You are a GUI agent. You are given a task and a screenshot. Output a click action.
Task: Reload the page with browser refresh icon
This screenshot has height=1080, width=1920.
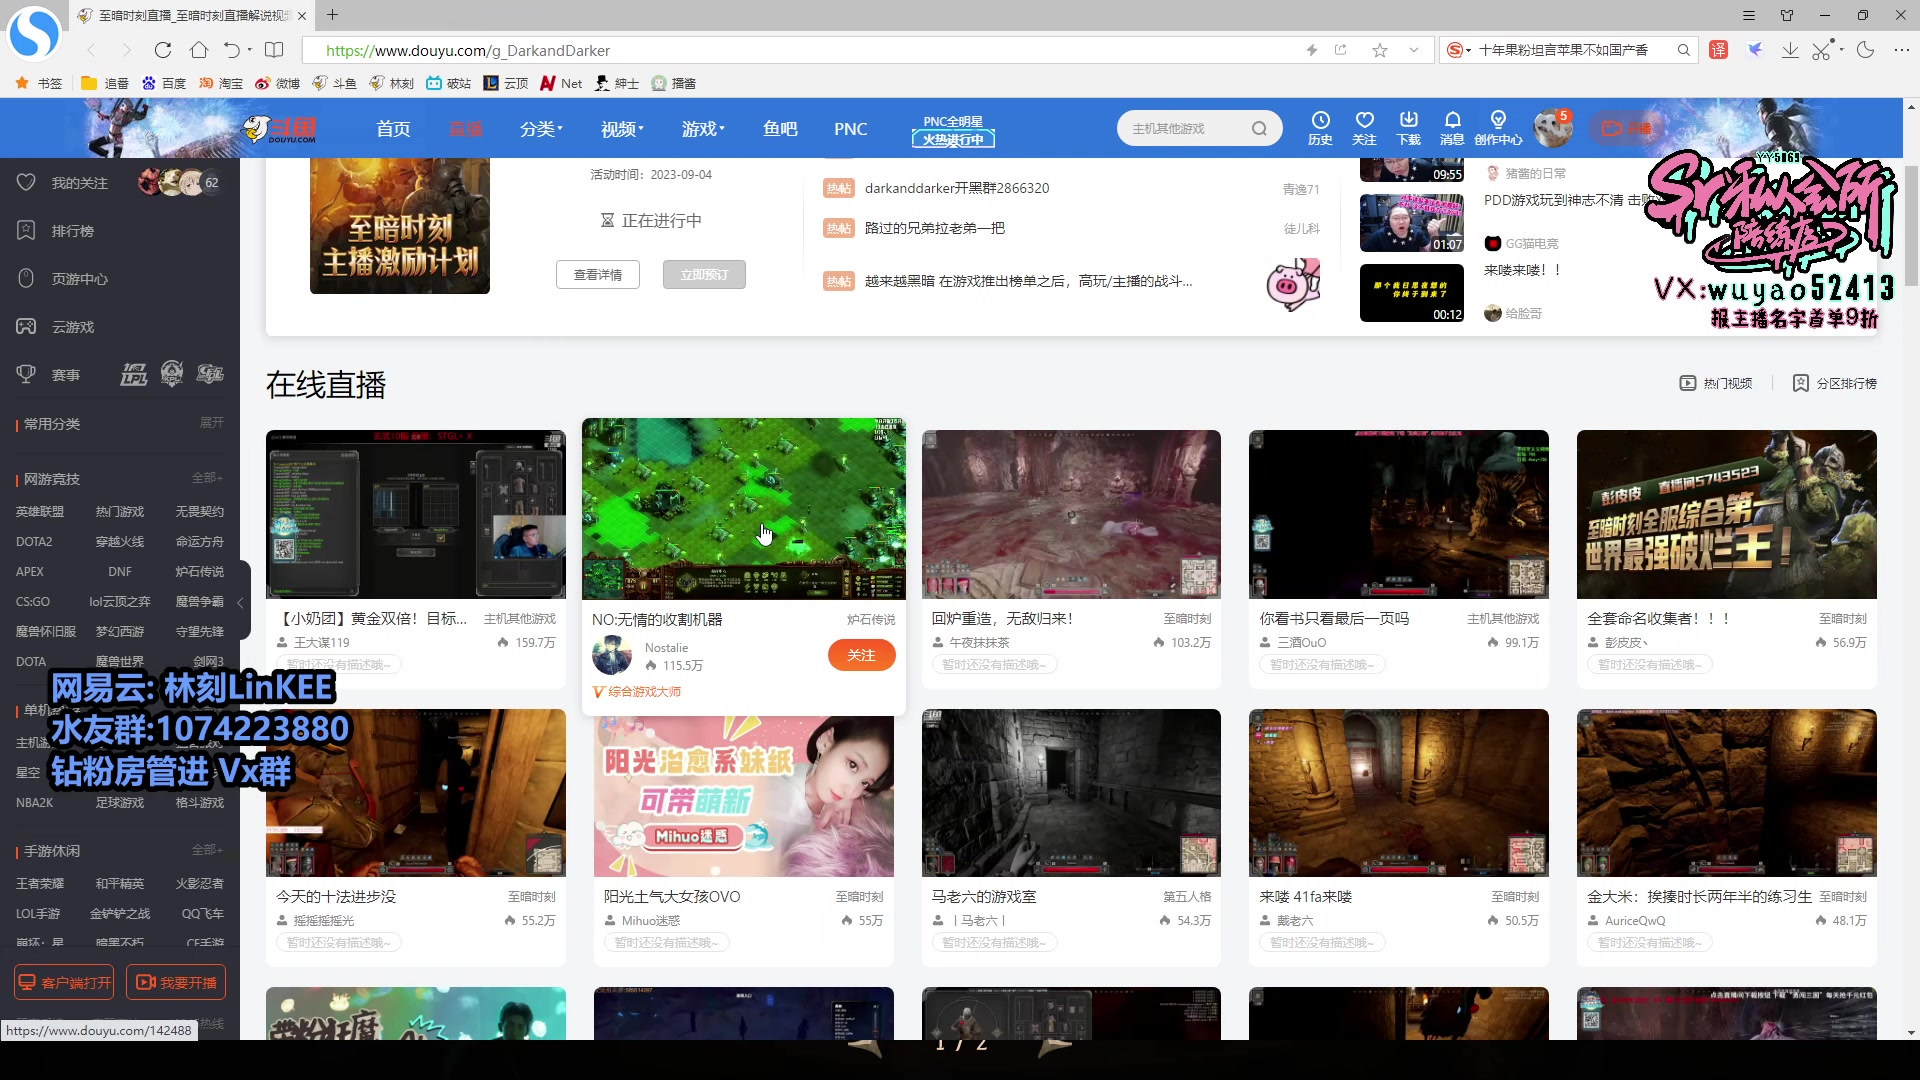coord(163,50)
